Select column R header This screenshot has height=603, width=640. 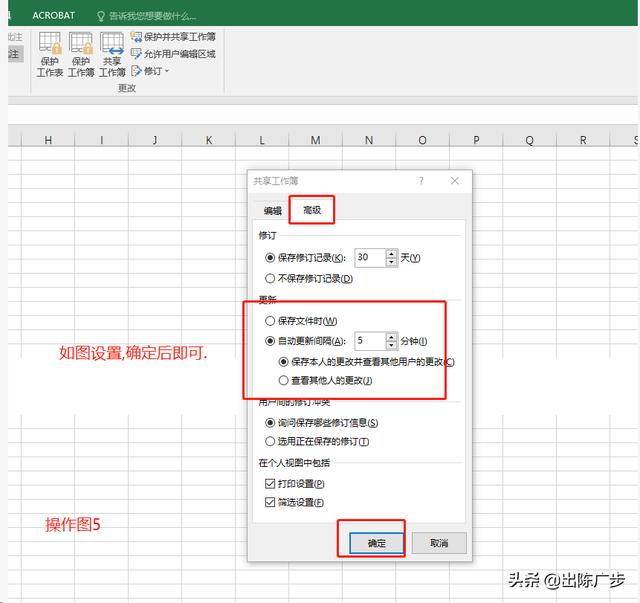point(583,140)
